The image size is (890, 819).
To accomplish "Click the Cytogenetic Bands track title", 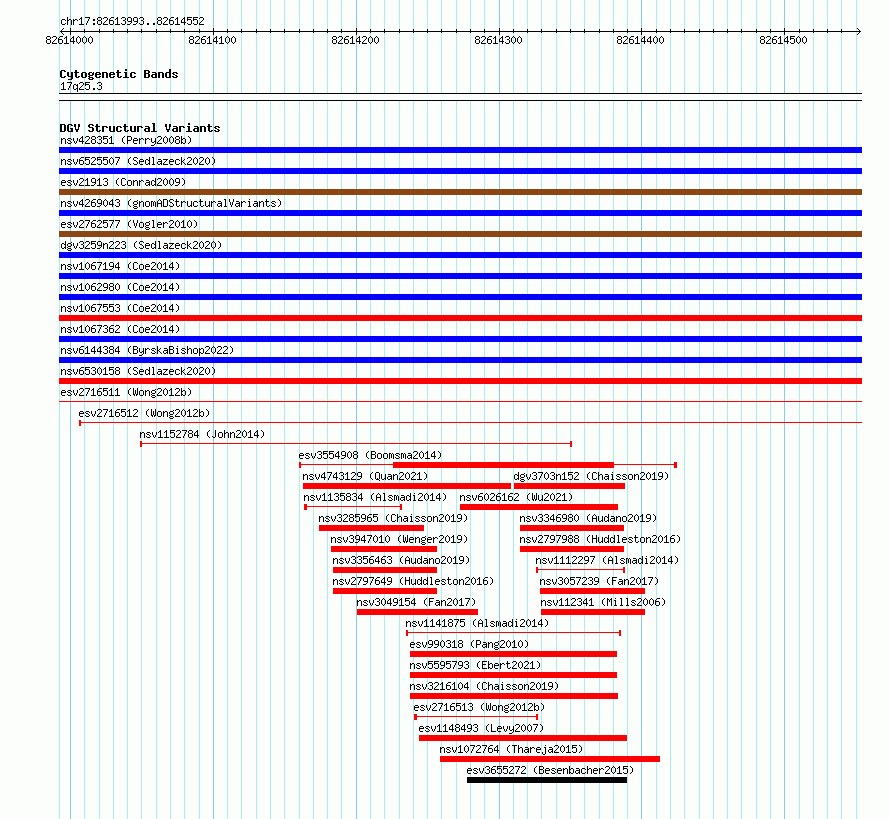I will coord(119,74).
